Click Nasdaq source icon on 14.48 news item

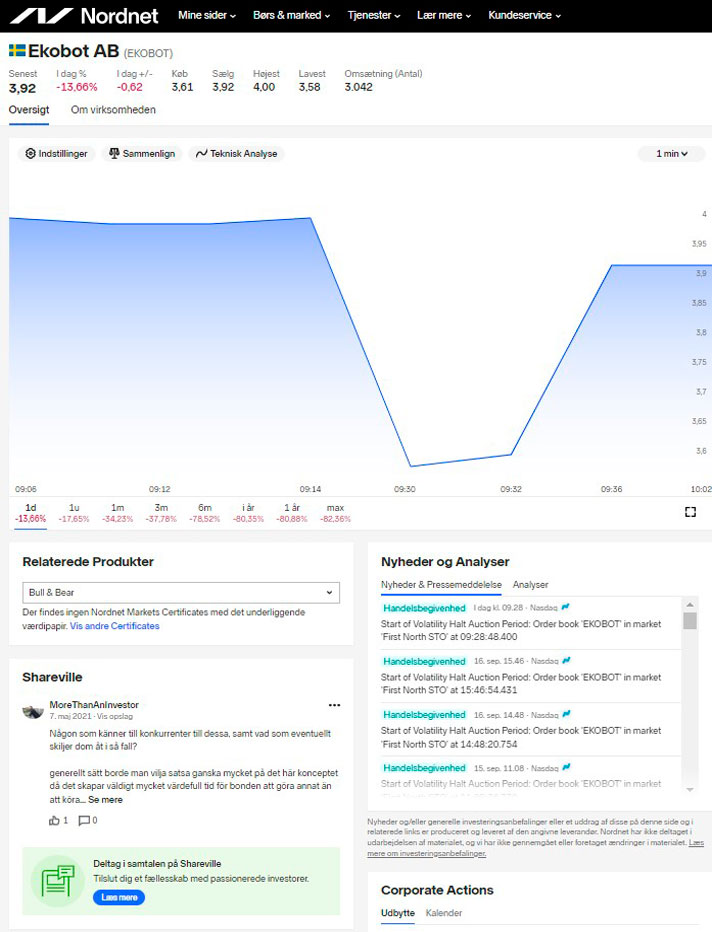[566, 714]
